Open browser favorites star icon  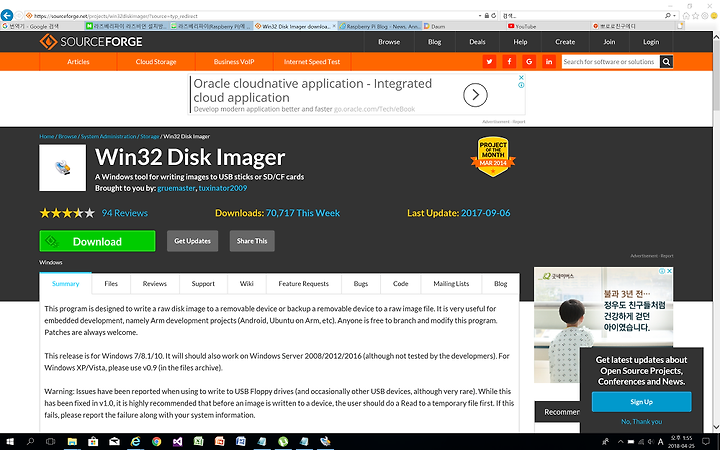(695, 16)
